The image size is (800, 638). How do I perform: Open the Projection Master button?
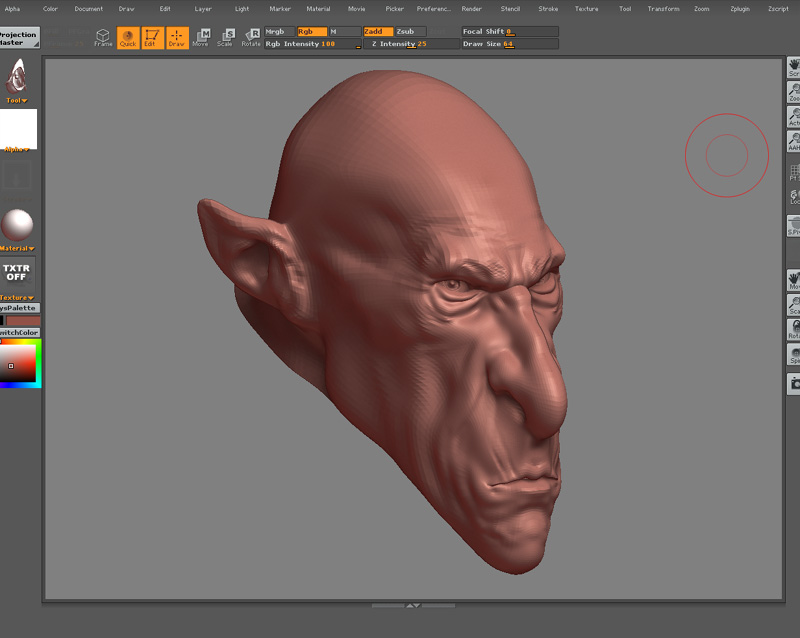[19, 38]
